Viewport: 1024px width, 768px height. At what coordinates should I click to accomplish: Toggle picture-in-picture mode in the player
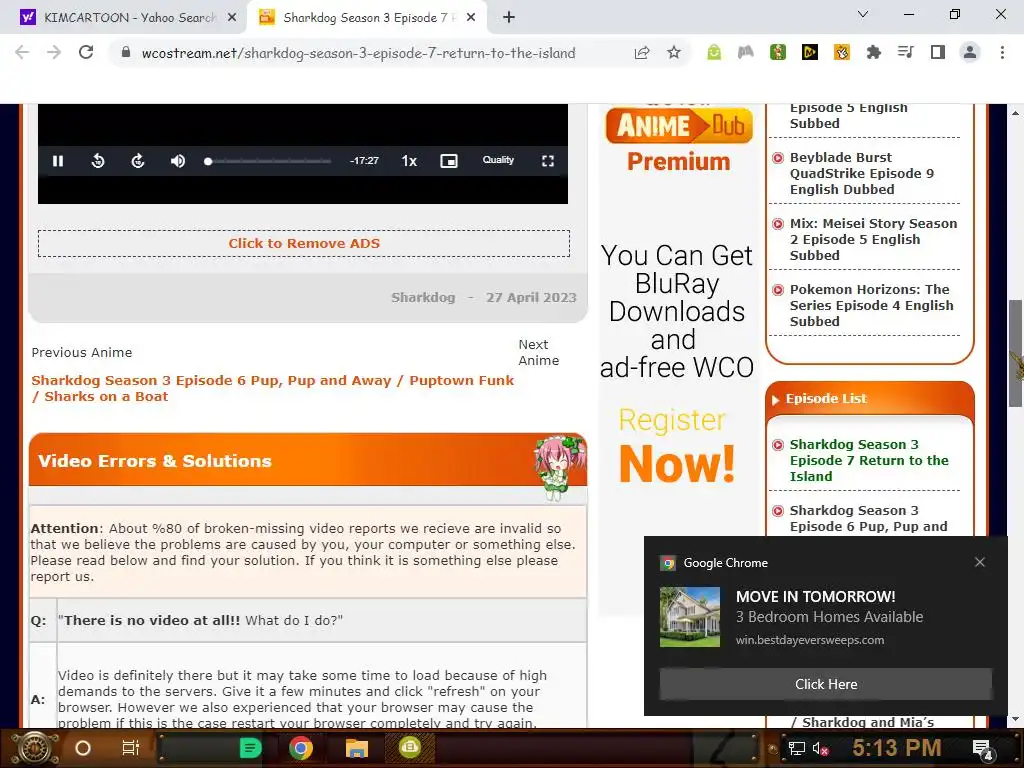449,161
